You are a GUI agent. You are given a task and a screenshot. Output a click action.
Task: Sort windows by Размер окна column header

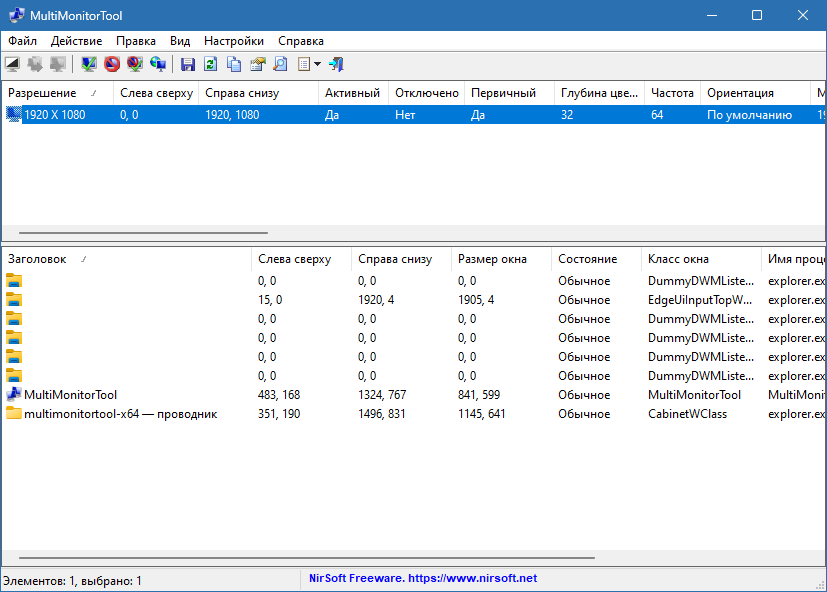click(501, 259)
